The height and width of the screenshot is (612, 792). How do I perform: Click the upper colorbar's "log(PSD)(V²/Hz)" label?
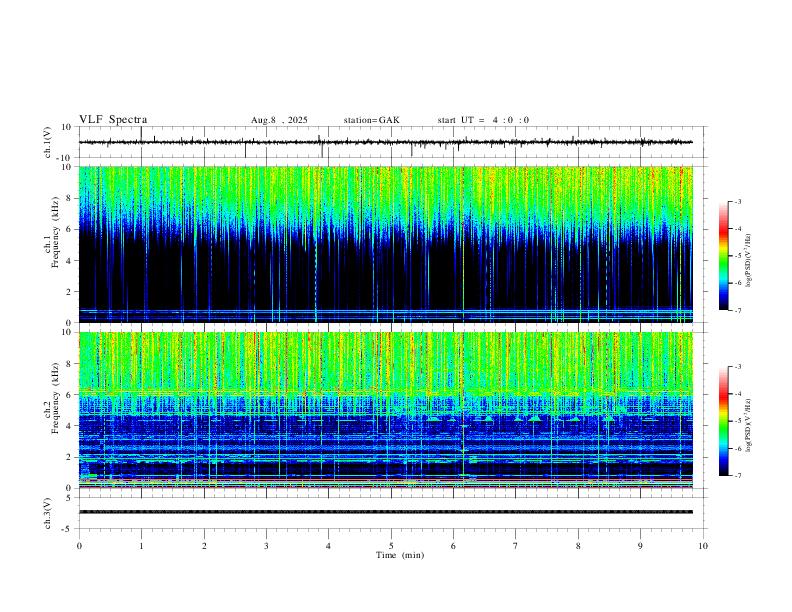[748, 261]
